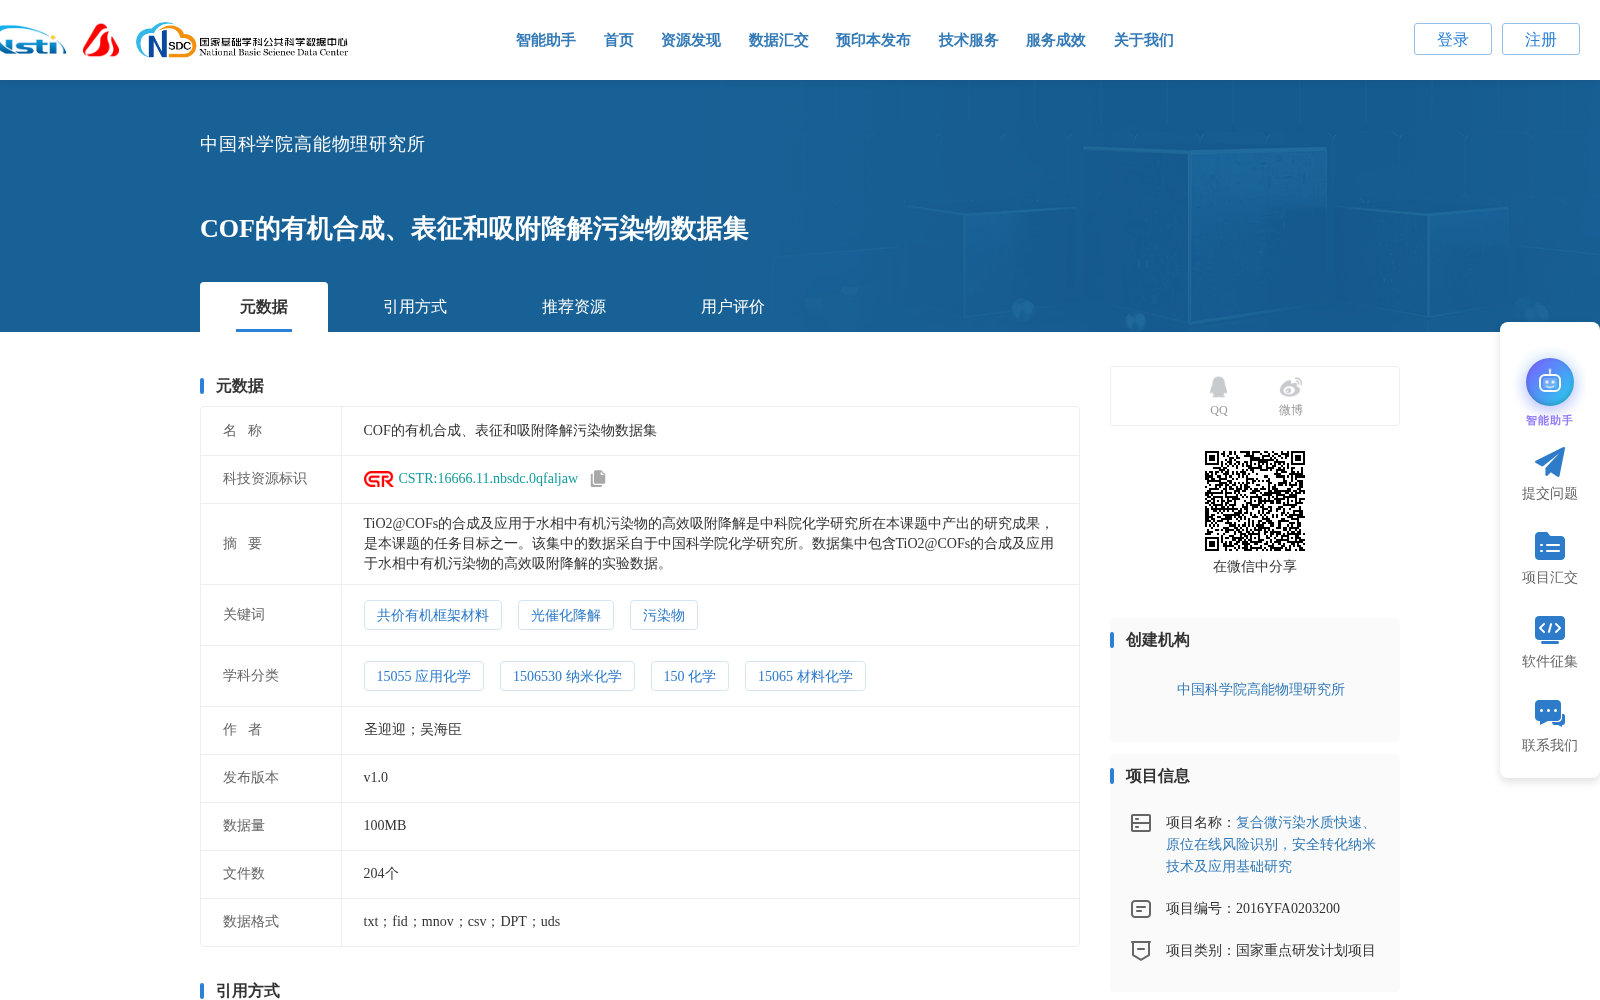Select subject tag 15065 材料化学
1600x1000 pixels.
[x=805, y=676]
